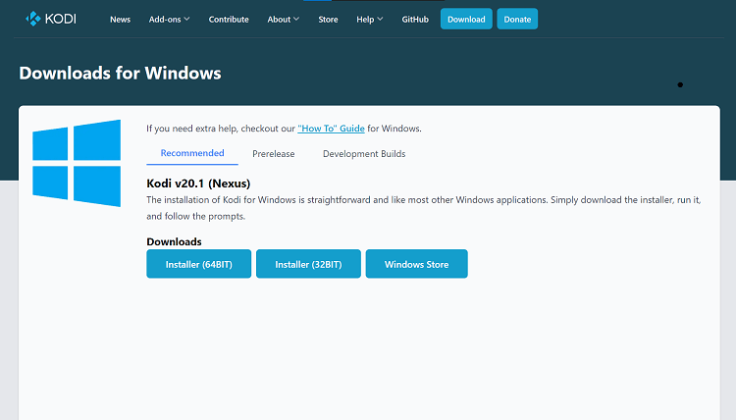
Task: Click the Downloads for Windows title
Action: coord(120,73)
